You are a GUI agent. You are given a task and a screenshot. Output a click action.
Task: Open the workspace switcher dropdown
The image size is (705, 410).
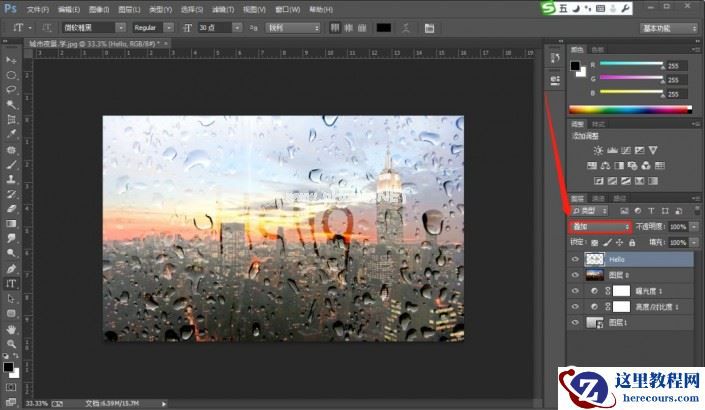(x=669, y=28)
